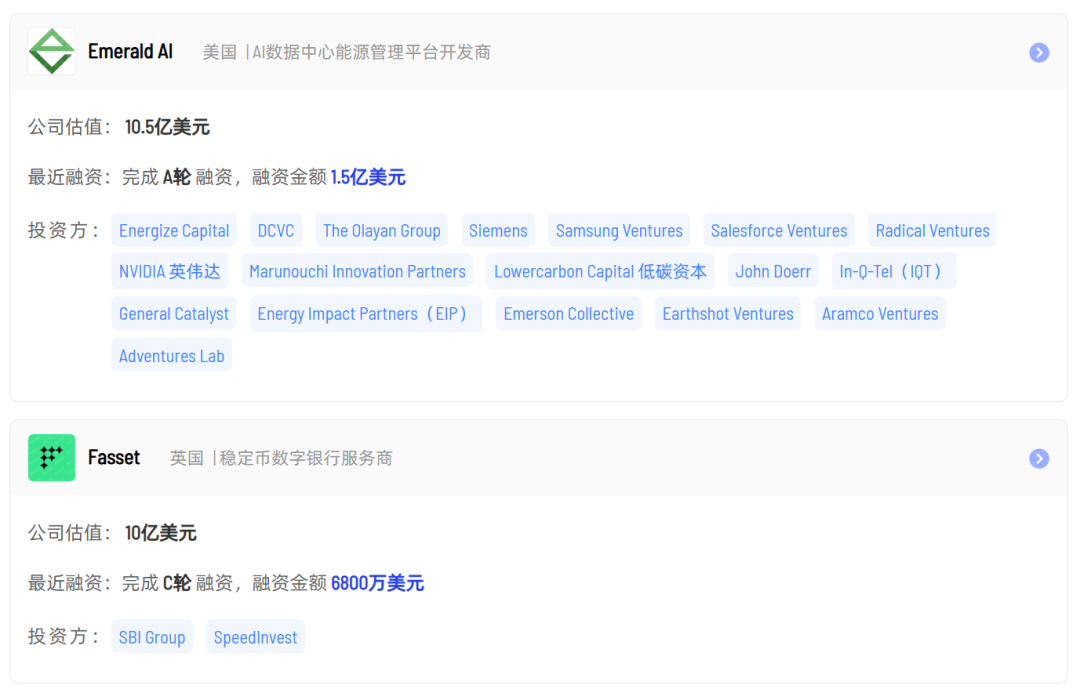1080x696 pixels.
Task: Select Marunouchi Innovation Partners tag
Action: pos(357,272)
